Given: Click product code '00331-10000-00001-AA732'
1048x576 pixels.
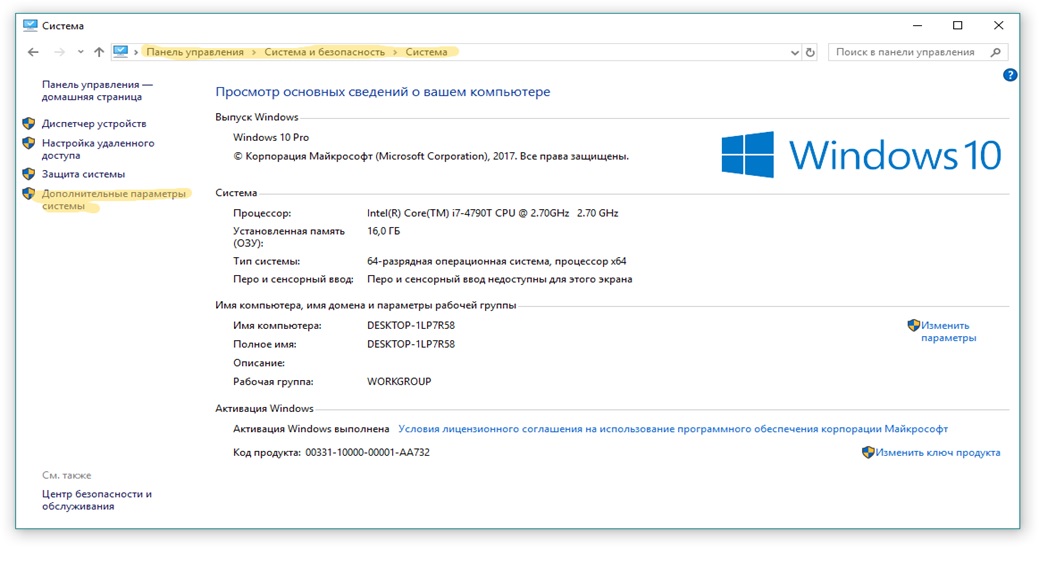Looking at the screenshot, I should 368,452.
